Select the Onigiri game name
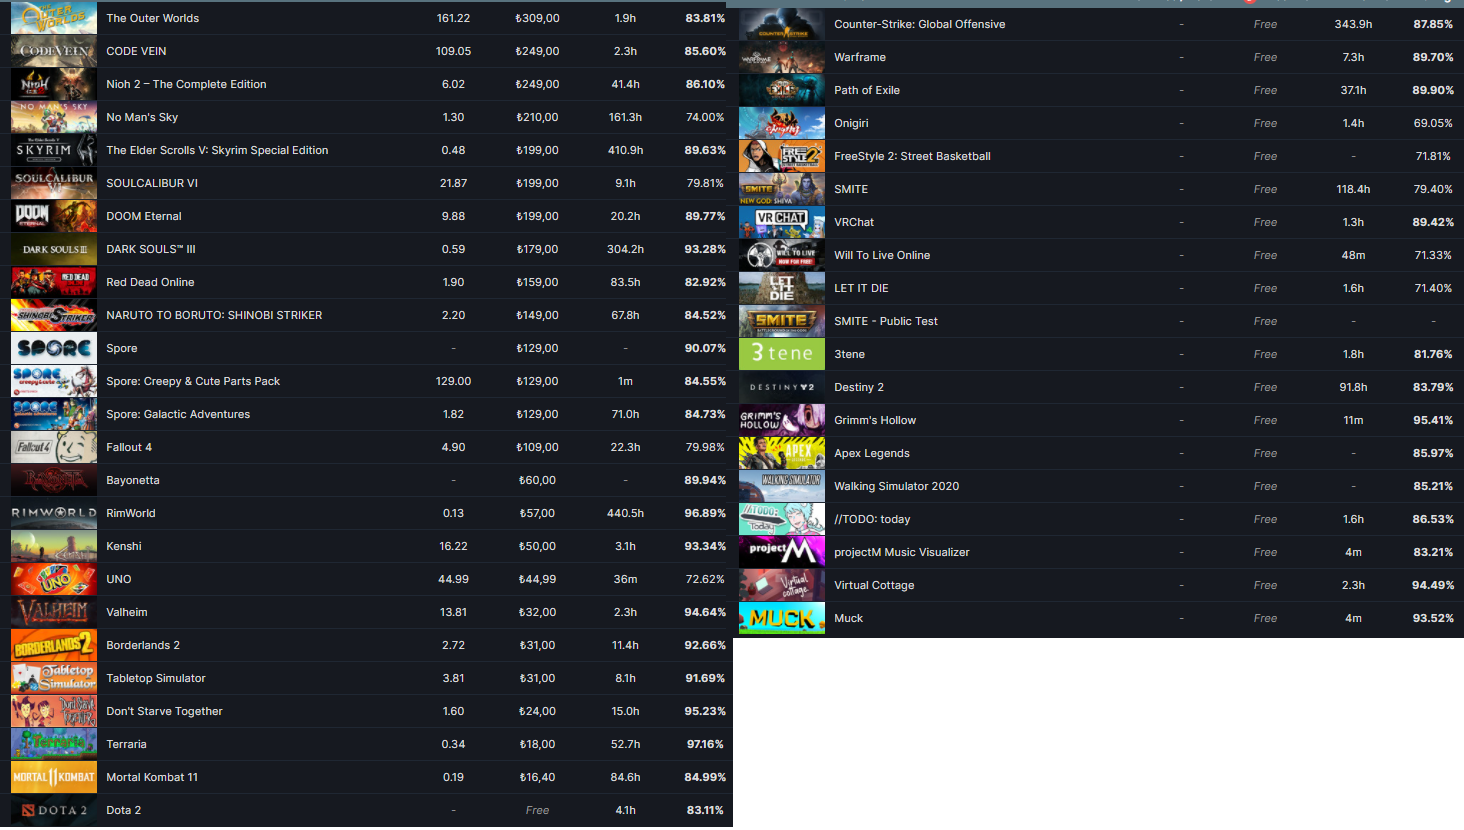Viewport: 1464px width, 830px height. click(851, 123)
